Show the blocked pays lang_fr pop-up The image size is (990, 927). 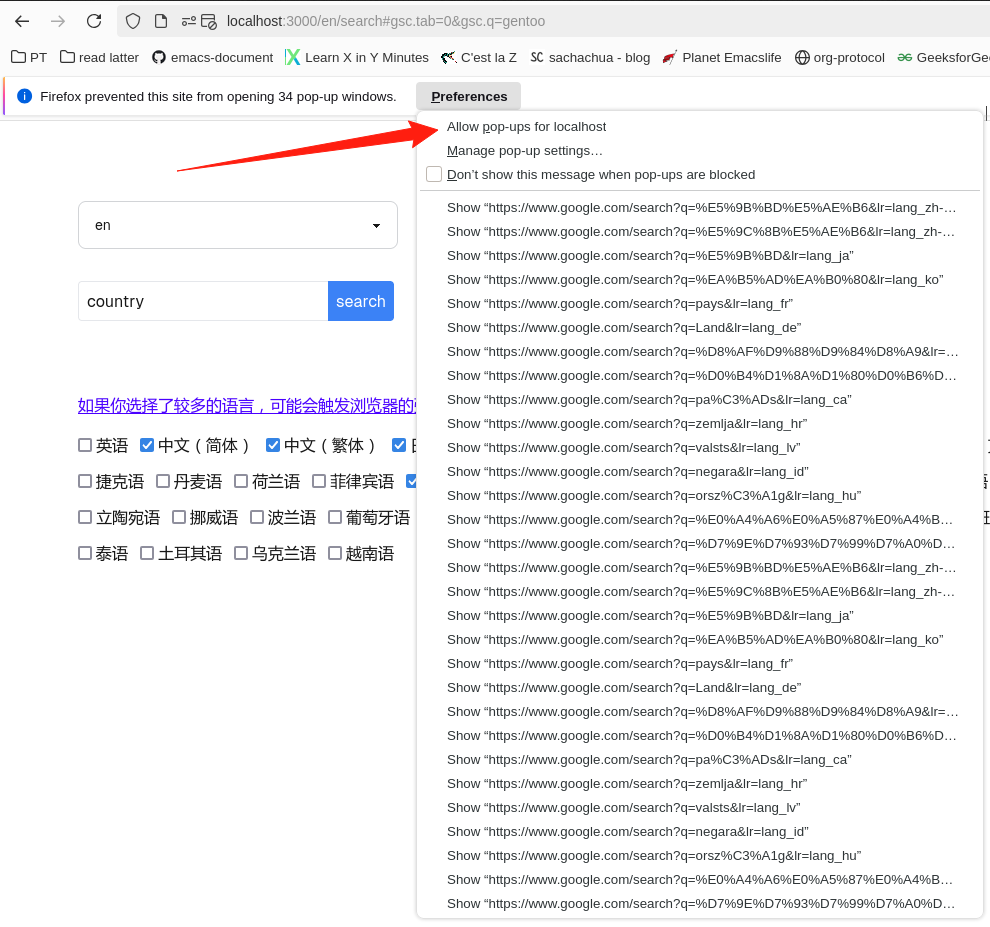(x=619, y=303)
